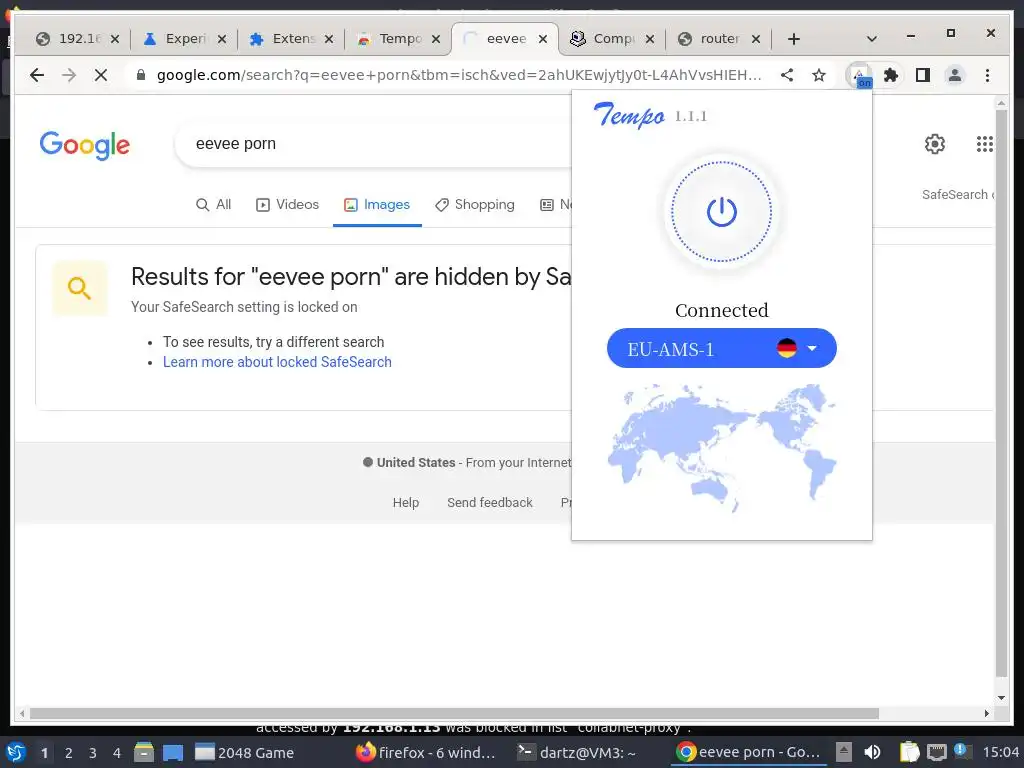Close the eevee tab
The image size is (1024, 768).
tap(543, 39)
